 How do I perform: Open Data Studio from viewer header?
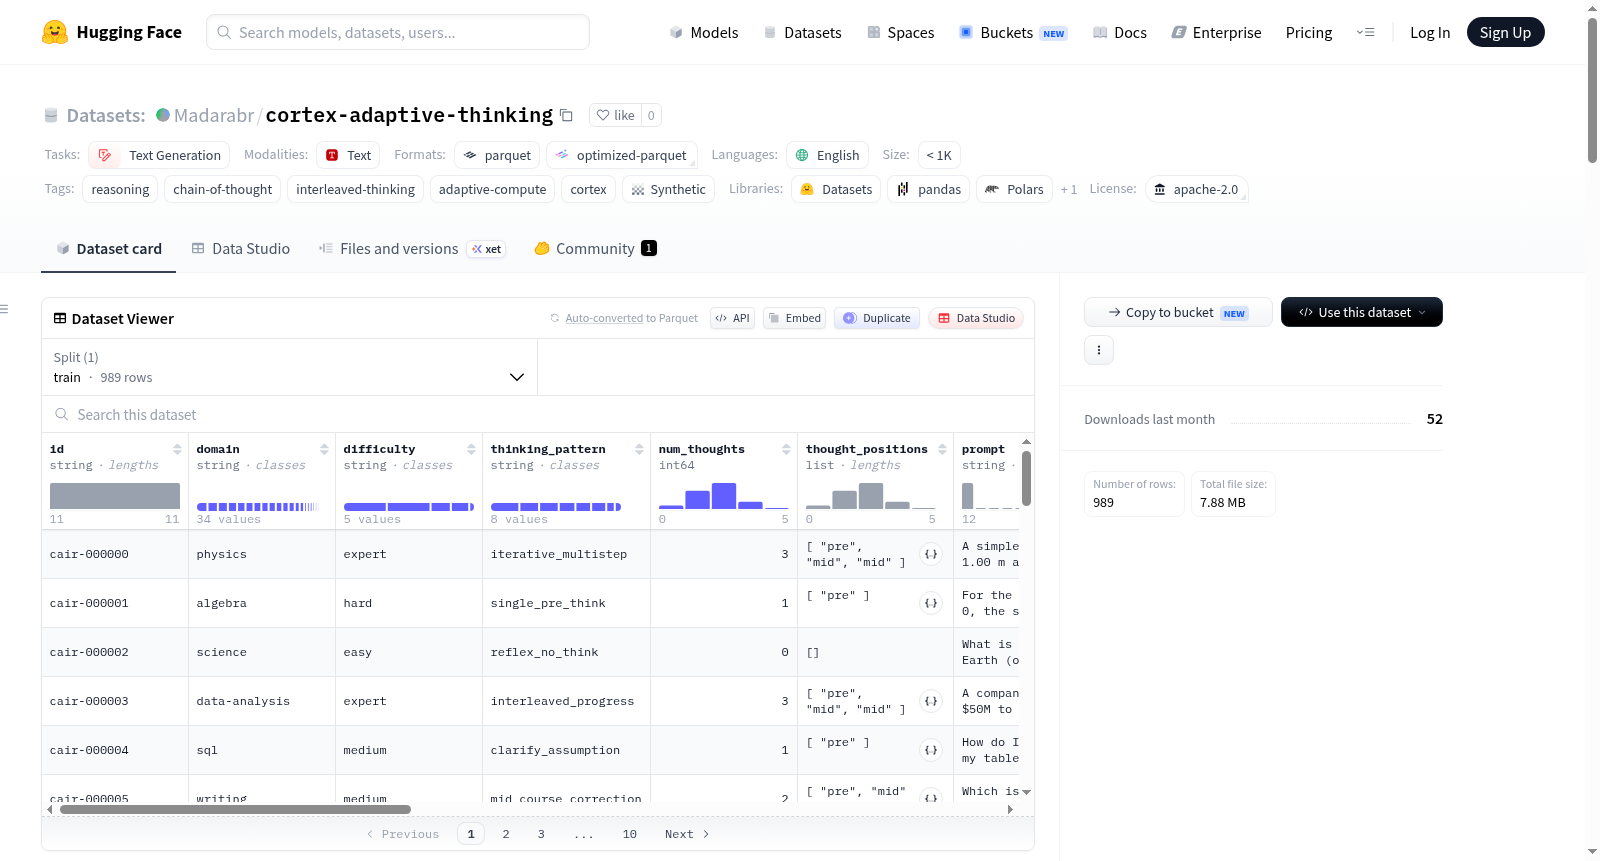coord(976,318)
